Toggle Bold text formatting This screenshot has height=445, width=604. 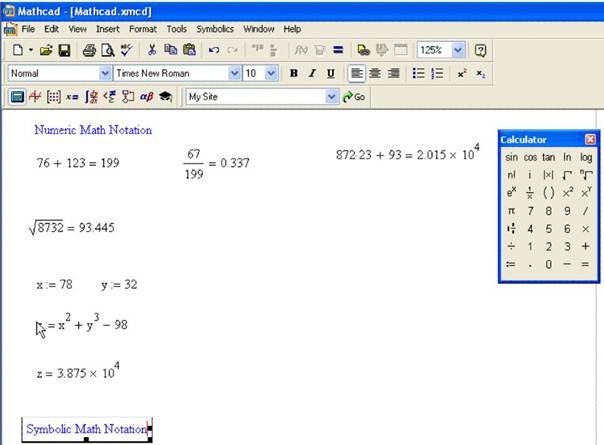coord(293,74)
